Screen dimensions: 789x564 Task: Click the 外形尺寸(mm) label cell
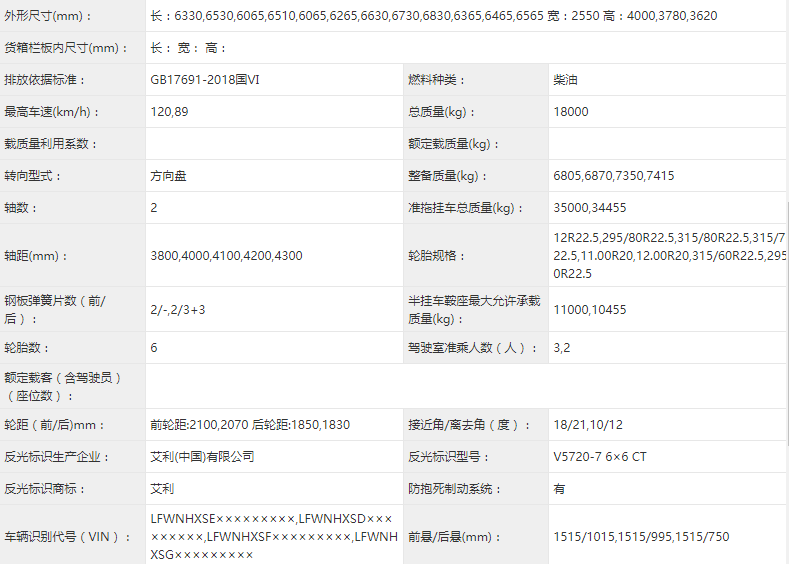(47, 16)
